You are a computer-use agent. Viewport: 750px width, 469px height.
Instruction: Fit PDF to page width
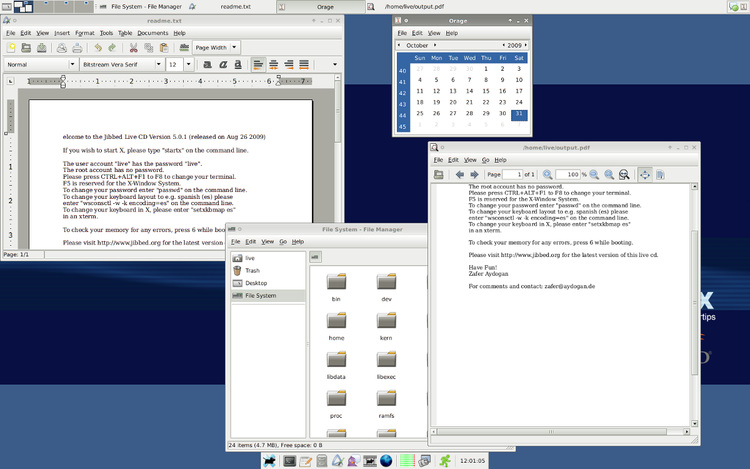point(624,175)
